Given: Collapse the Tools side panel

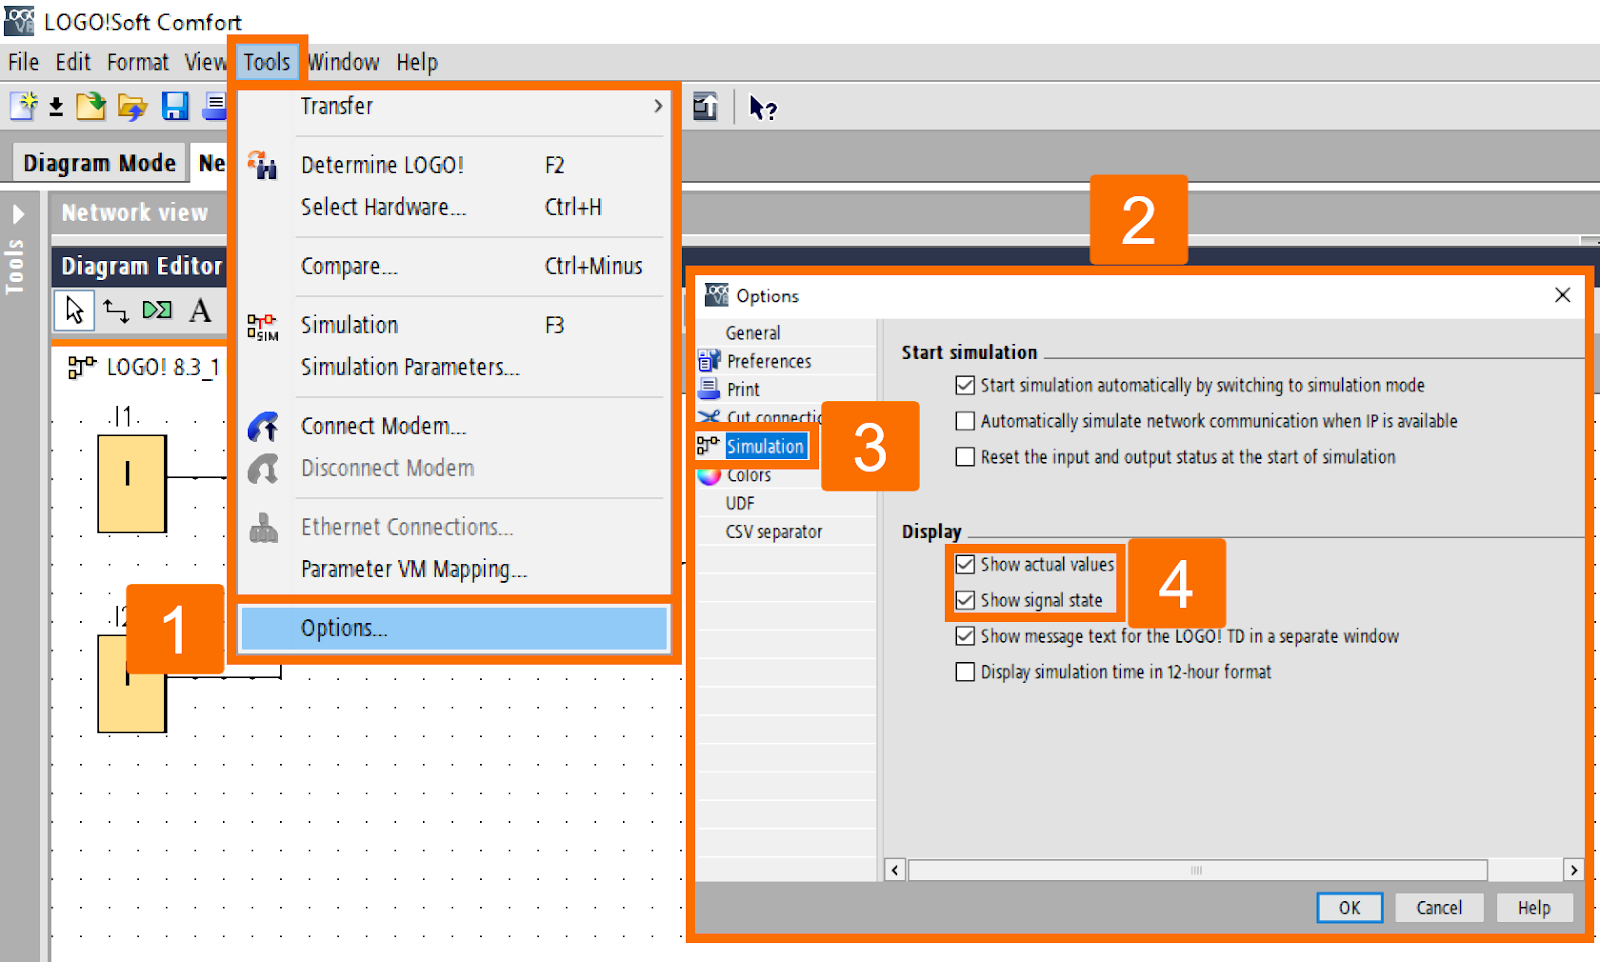Looking at the screenshot, I should pos(18,213).
